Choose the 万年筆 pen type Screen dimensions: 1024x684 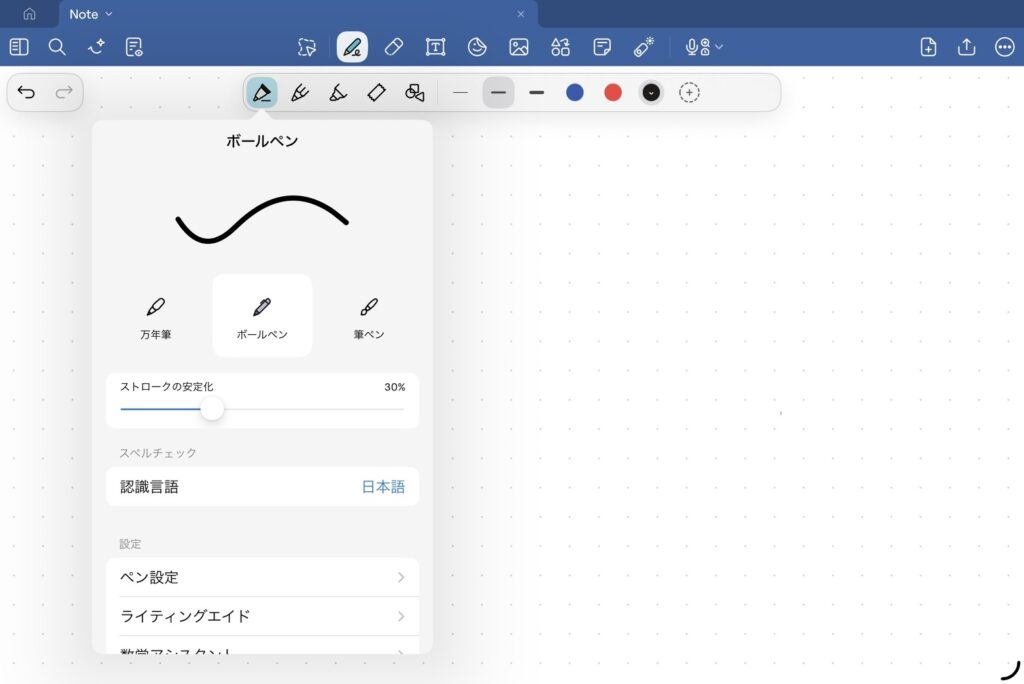pos(155,316)
